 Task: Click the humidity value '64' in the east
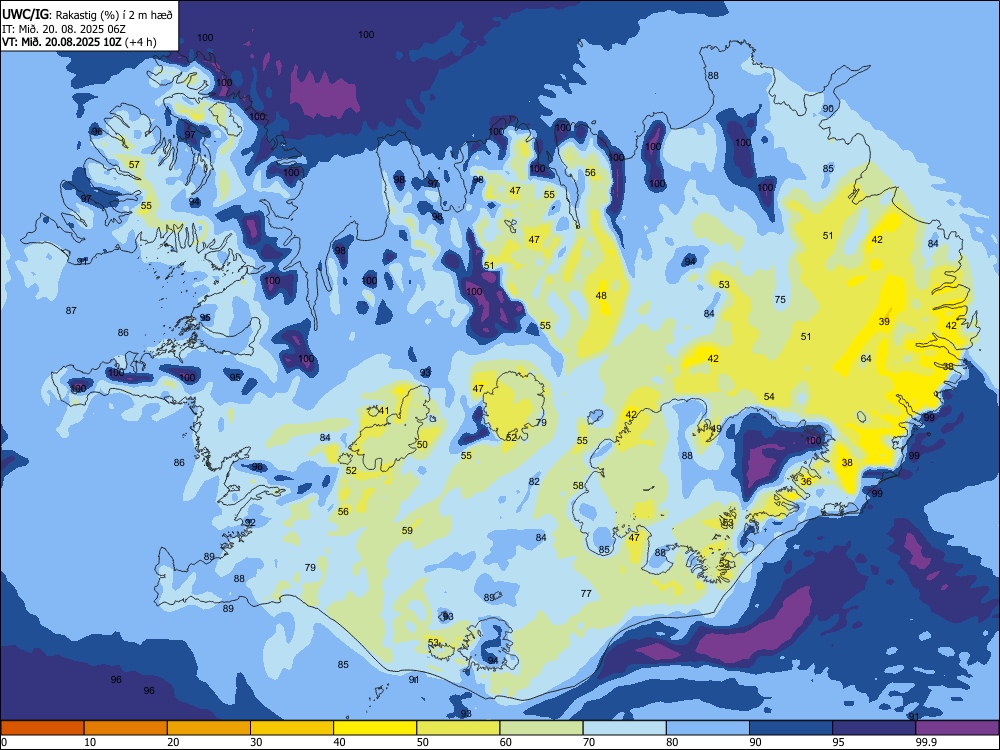[866, 358]
